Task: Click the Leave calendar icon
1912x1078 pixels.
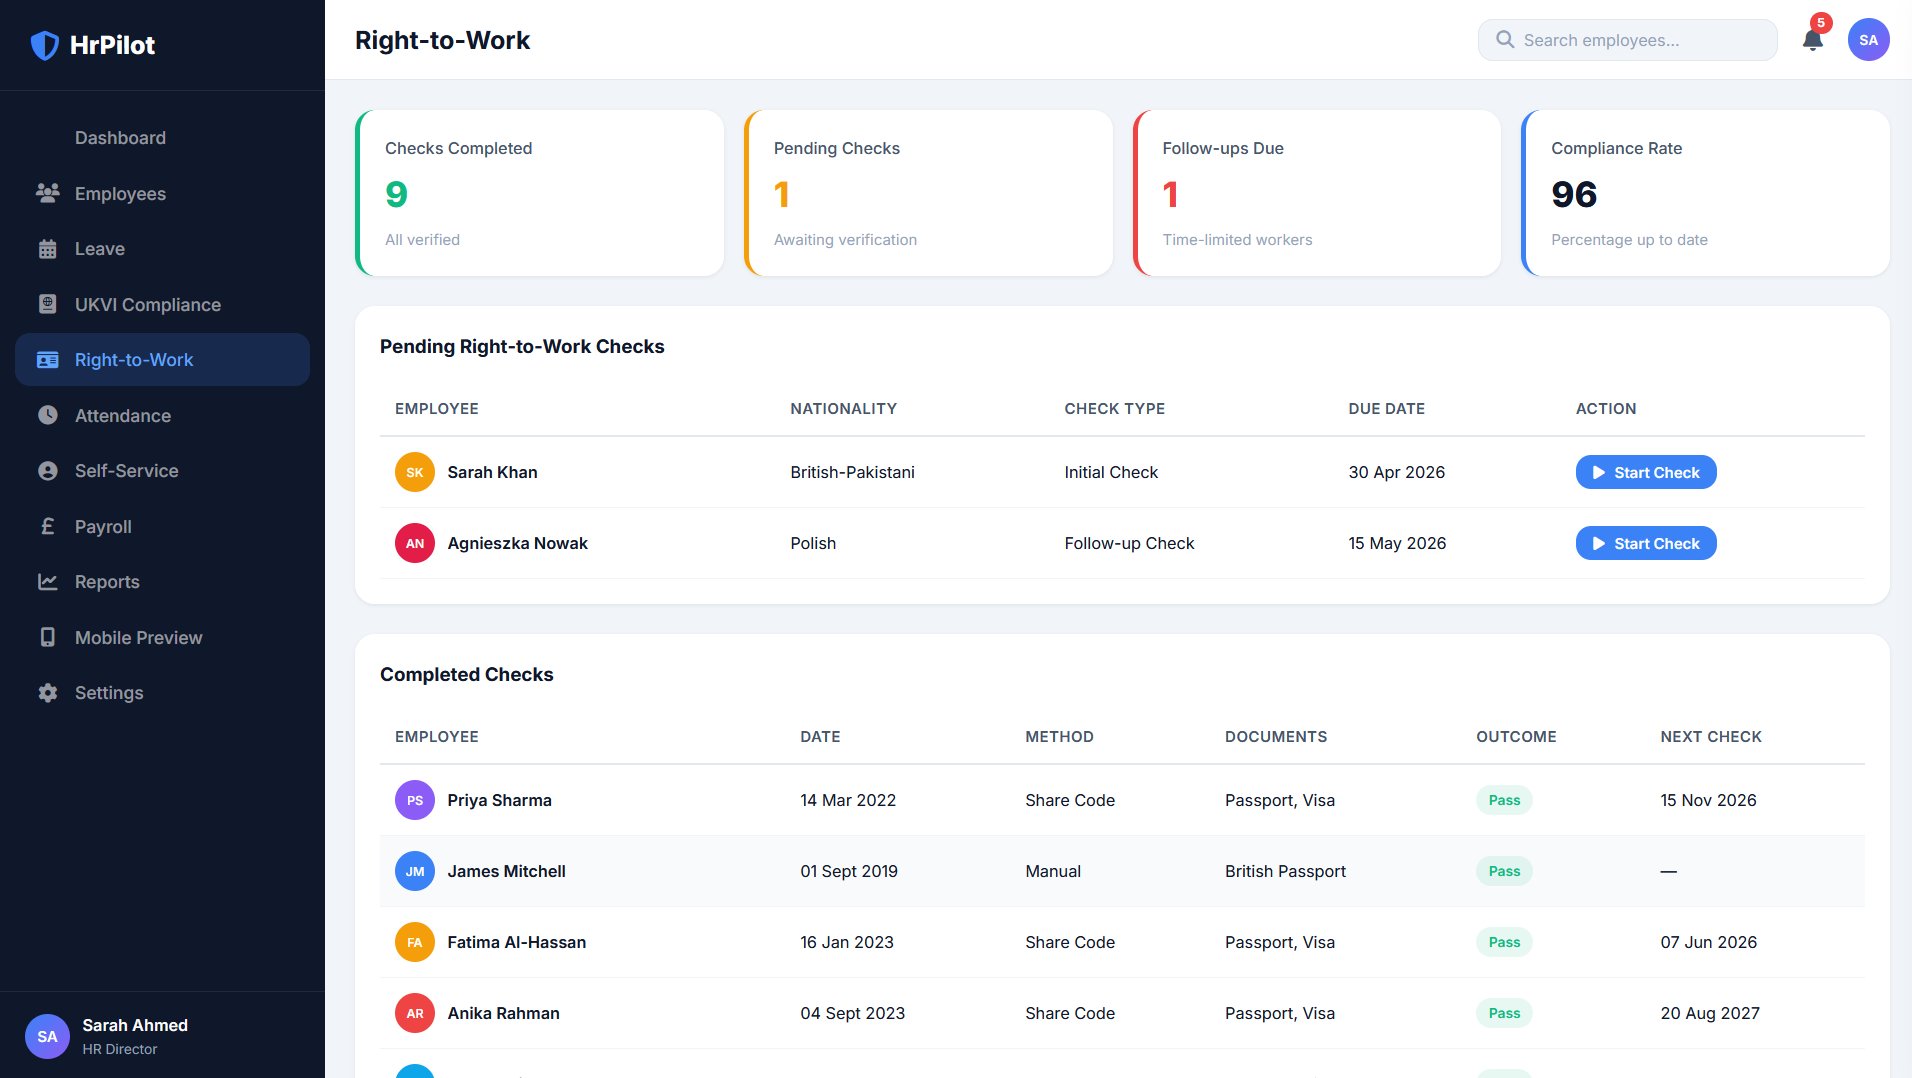Action: tap(47, 249)
